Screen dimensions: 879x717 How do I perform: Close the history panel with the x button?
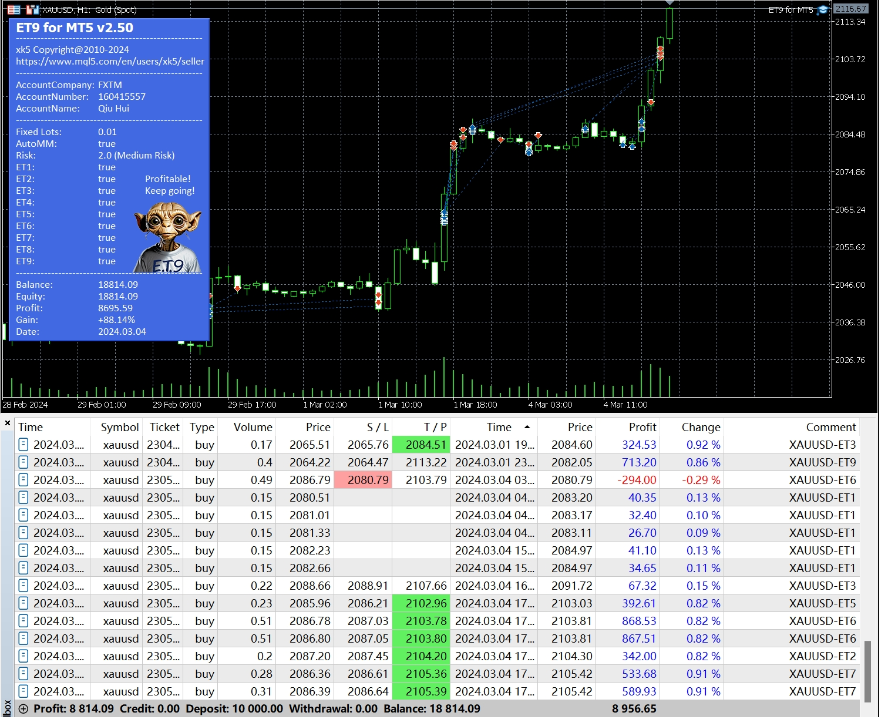pyautogui.click(x=7, y=423)
